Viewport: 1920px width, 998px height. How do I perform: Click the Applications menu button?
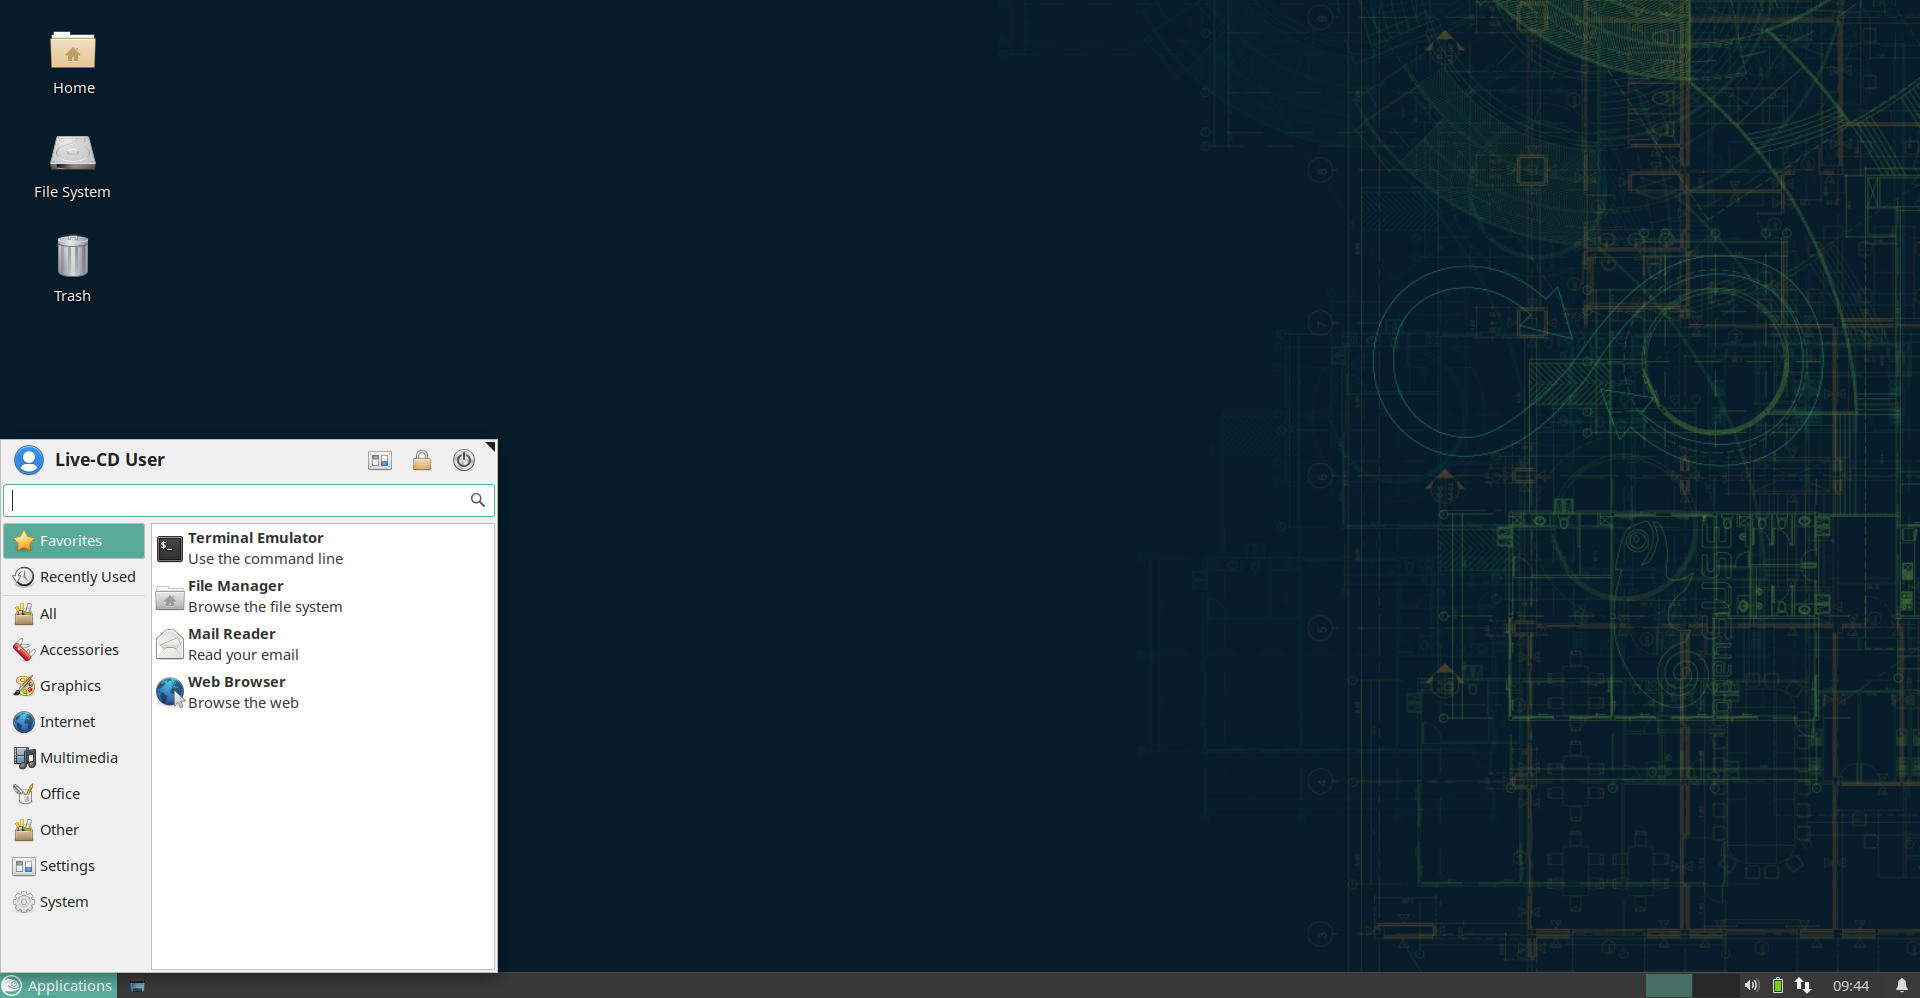pyautogui.click(x=59, y=986)
